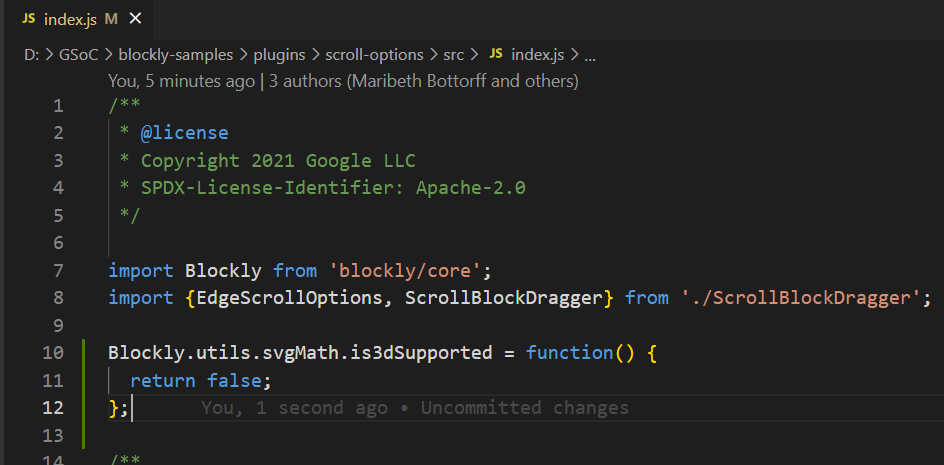Screen dimensions: 944x465
Task: Click the modified 'M' badge on tab
Action: pyautogui.click(x=111, y=19)
